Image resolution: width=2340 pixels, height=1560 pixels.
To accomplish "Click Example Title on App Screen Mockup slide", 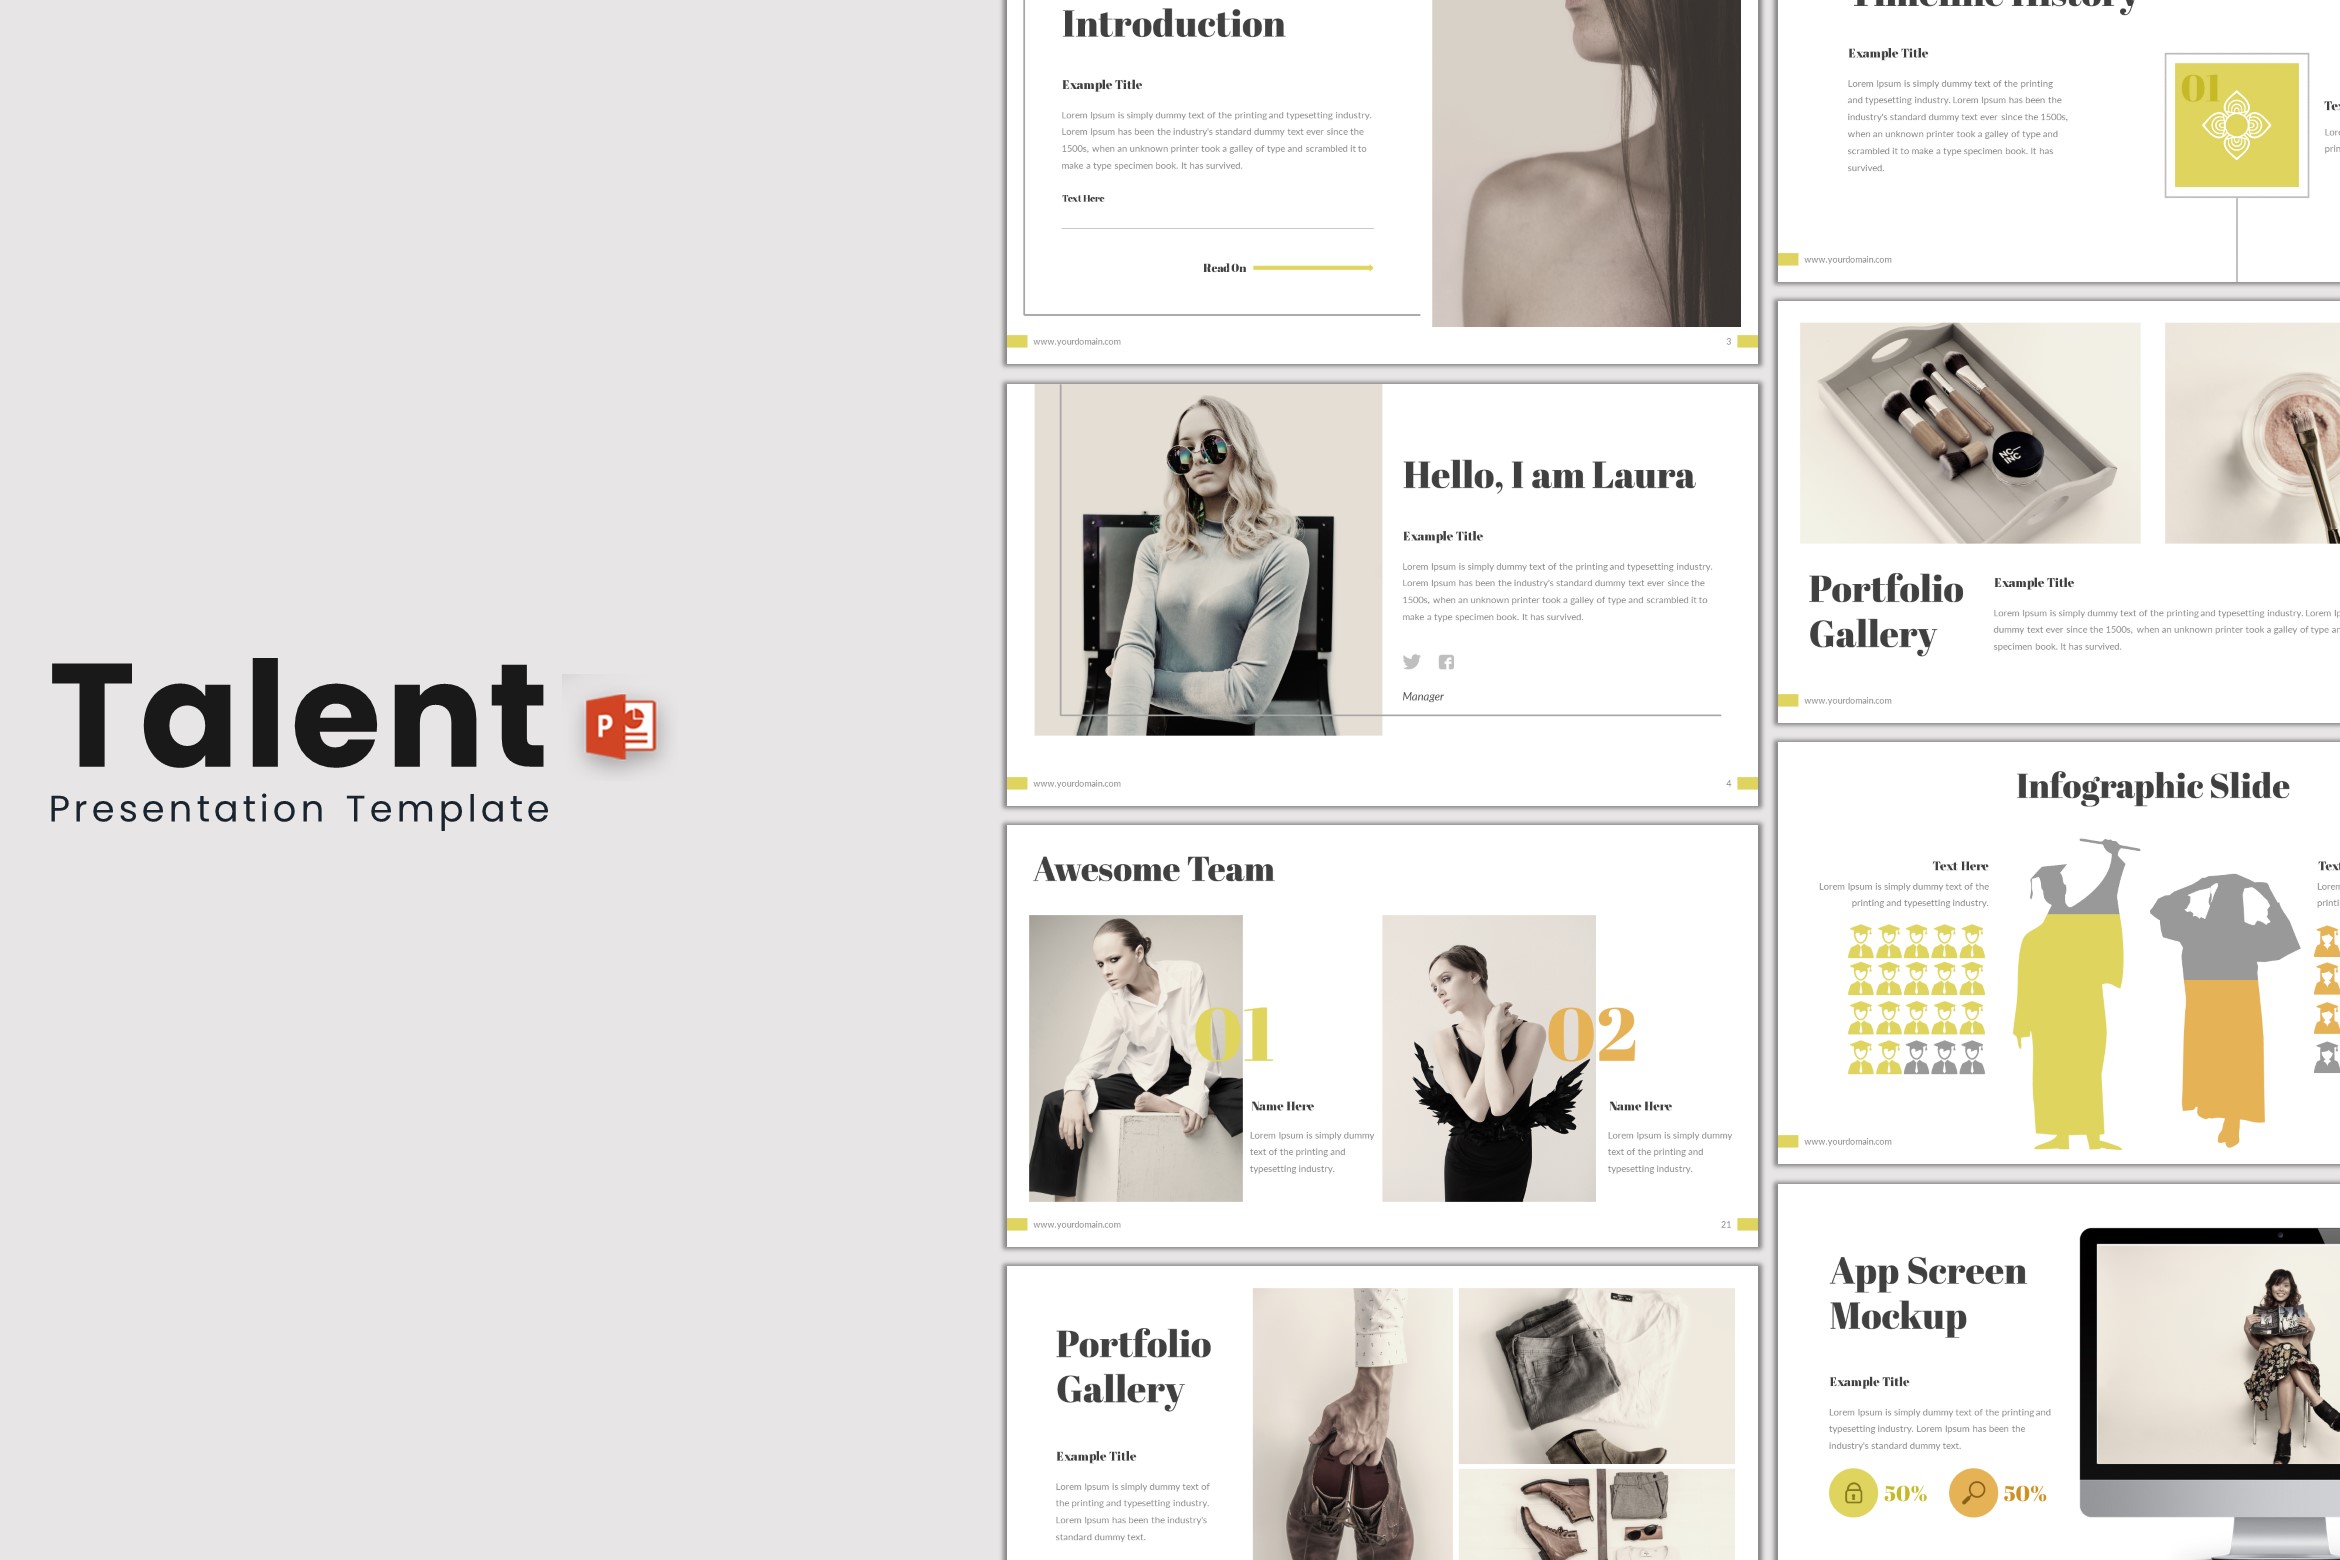I will coord(1869,1382).
